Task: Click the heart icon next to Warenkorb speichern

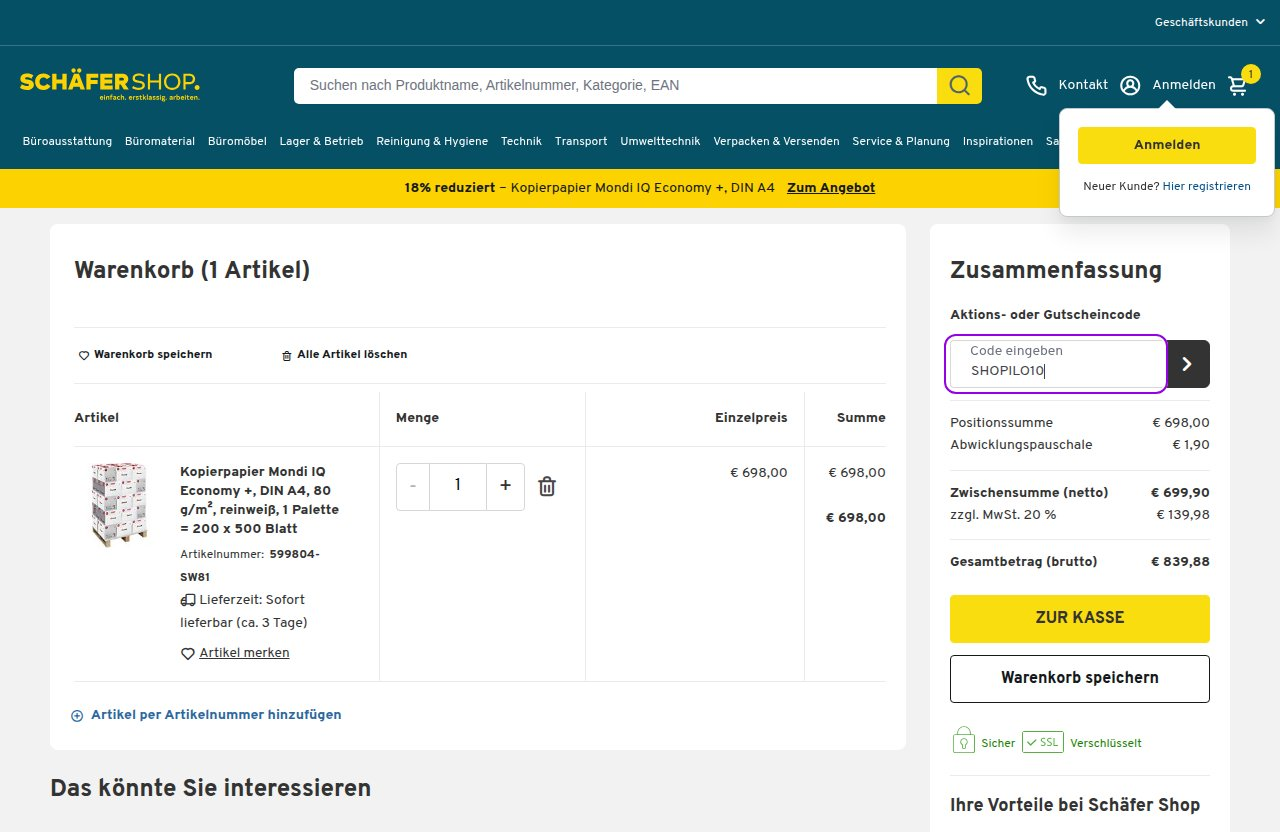Action: 84,355
